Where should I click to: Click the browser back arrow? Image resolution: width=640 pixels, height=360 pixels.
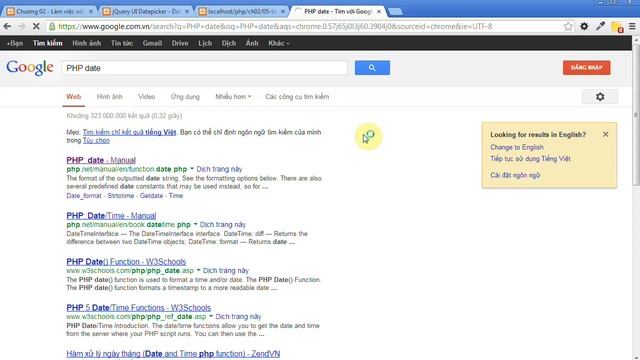click(x=7, y=26)
